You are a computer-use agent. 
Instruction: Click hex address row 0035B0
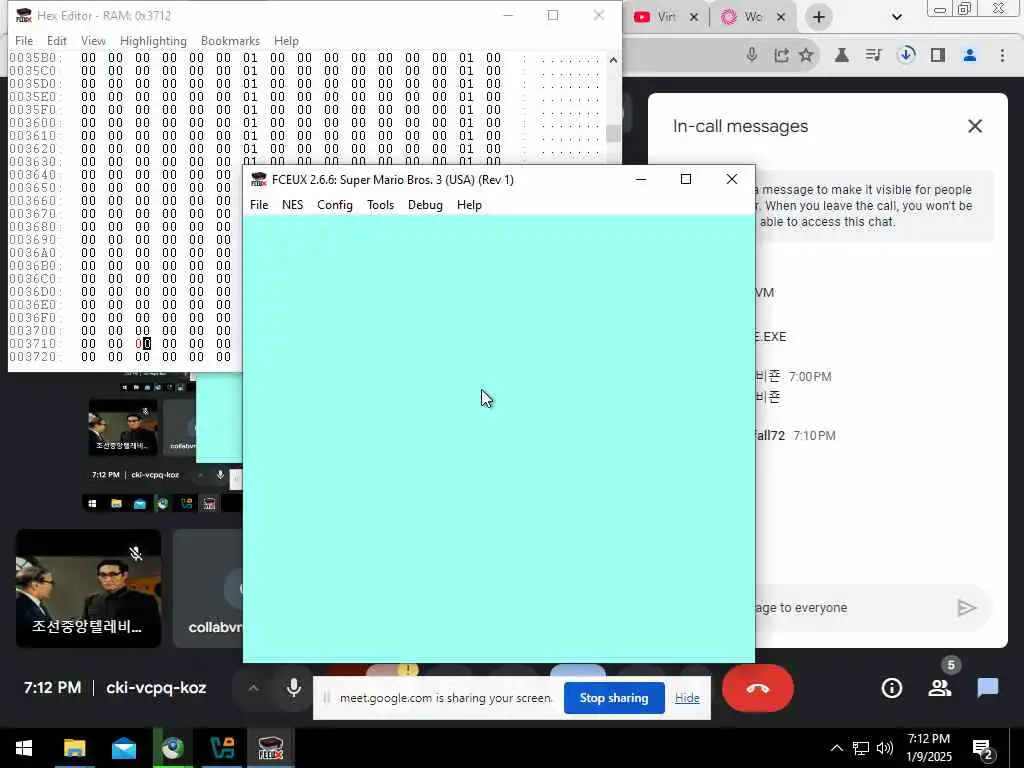36,57
